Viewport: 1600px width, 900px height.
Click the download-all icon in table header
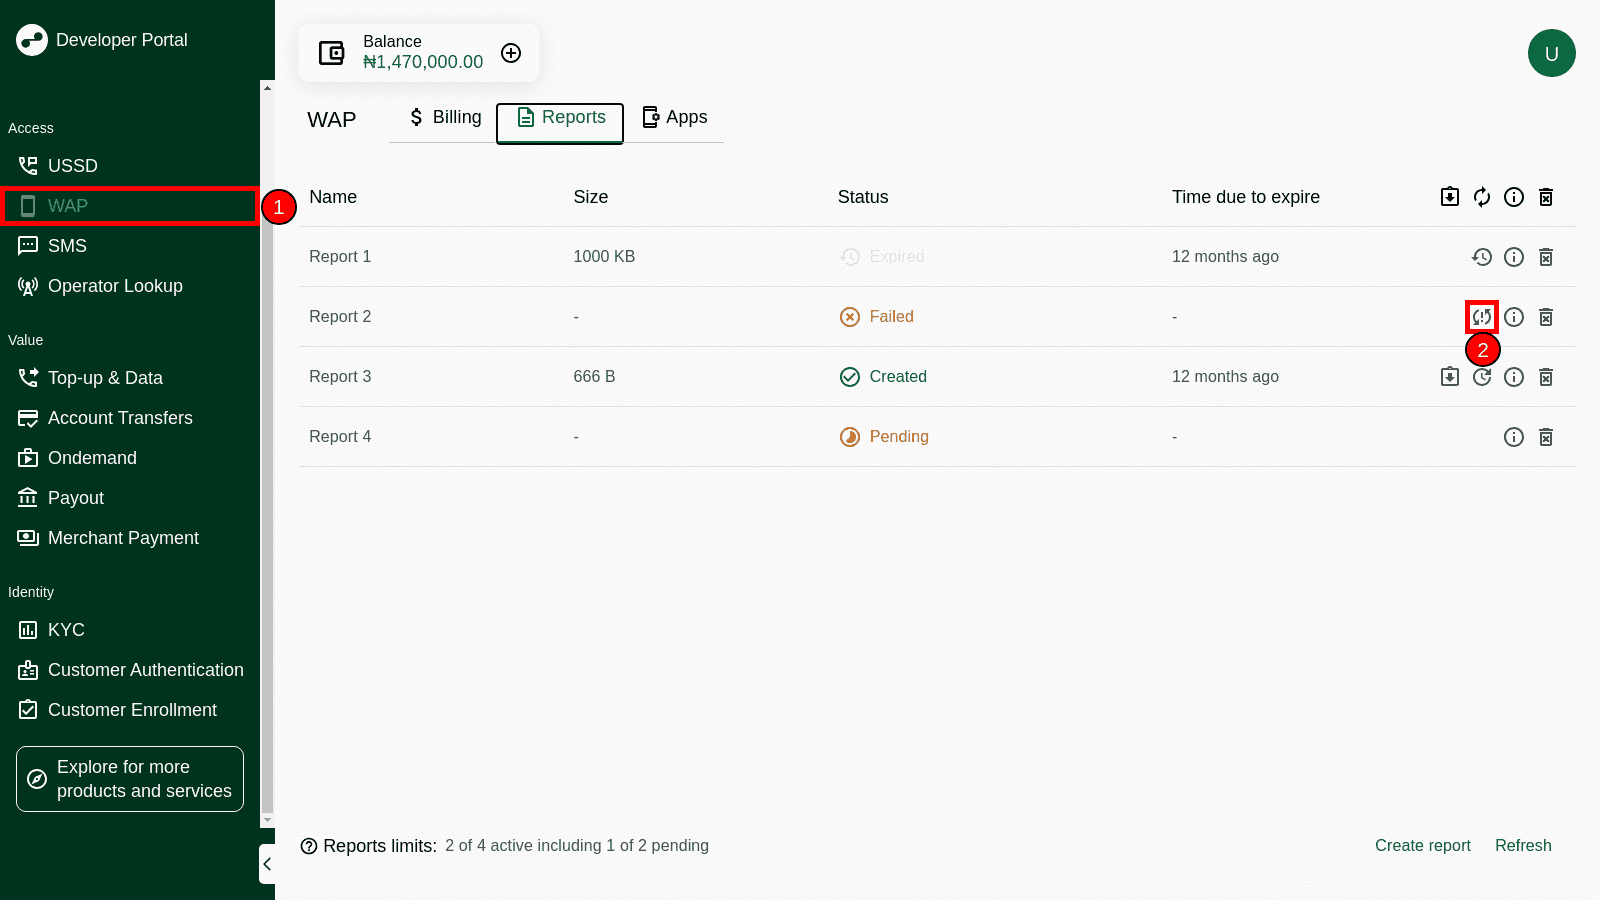pyautogui.click(x=1450, y=197)
